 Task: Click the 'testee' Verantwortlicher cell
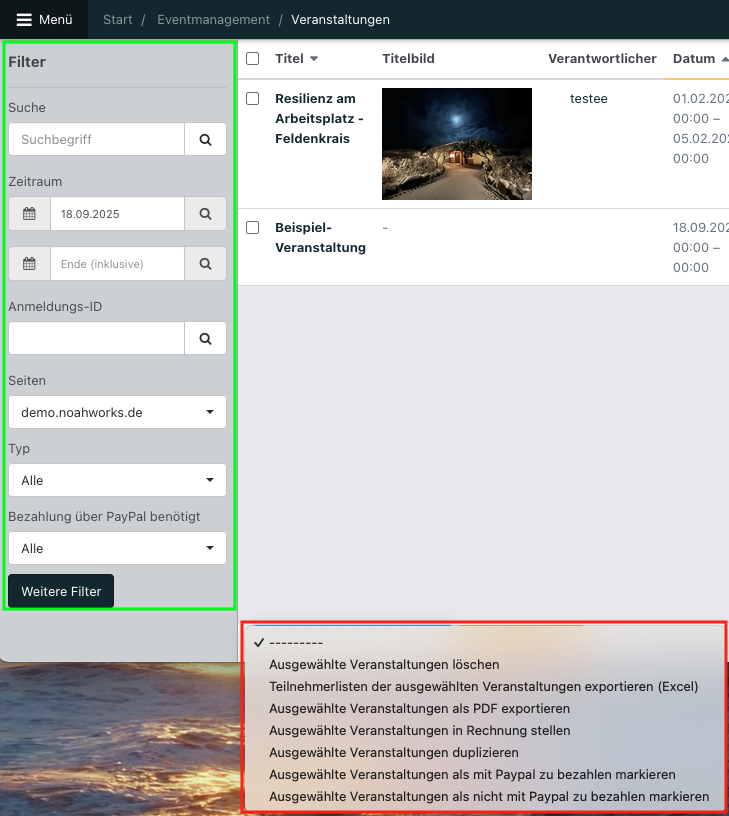589,98
